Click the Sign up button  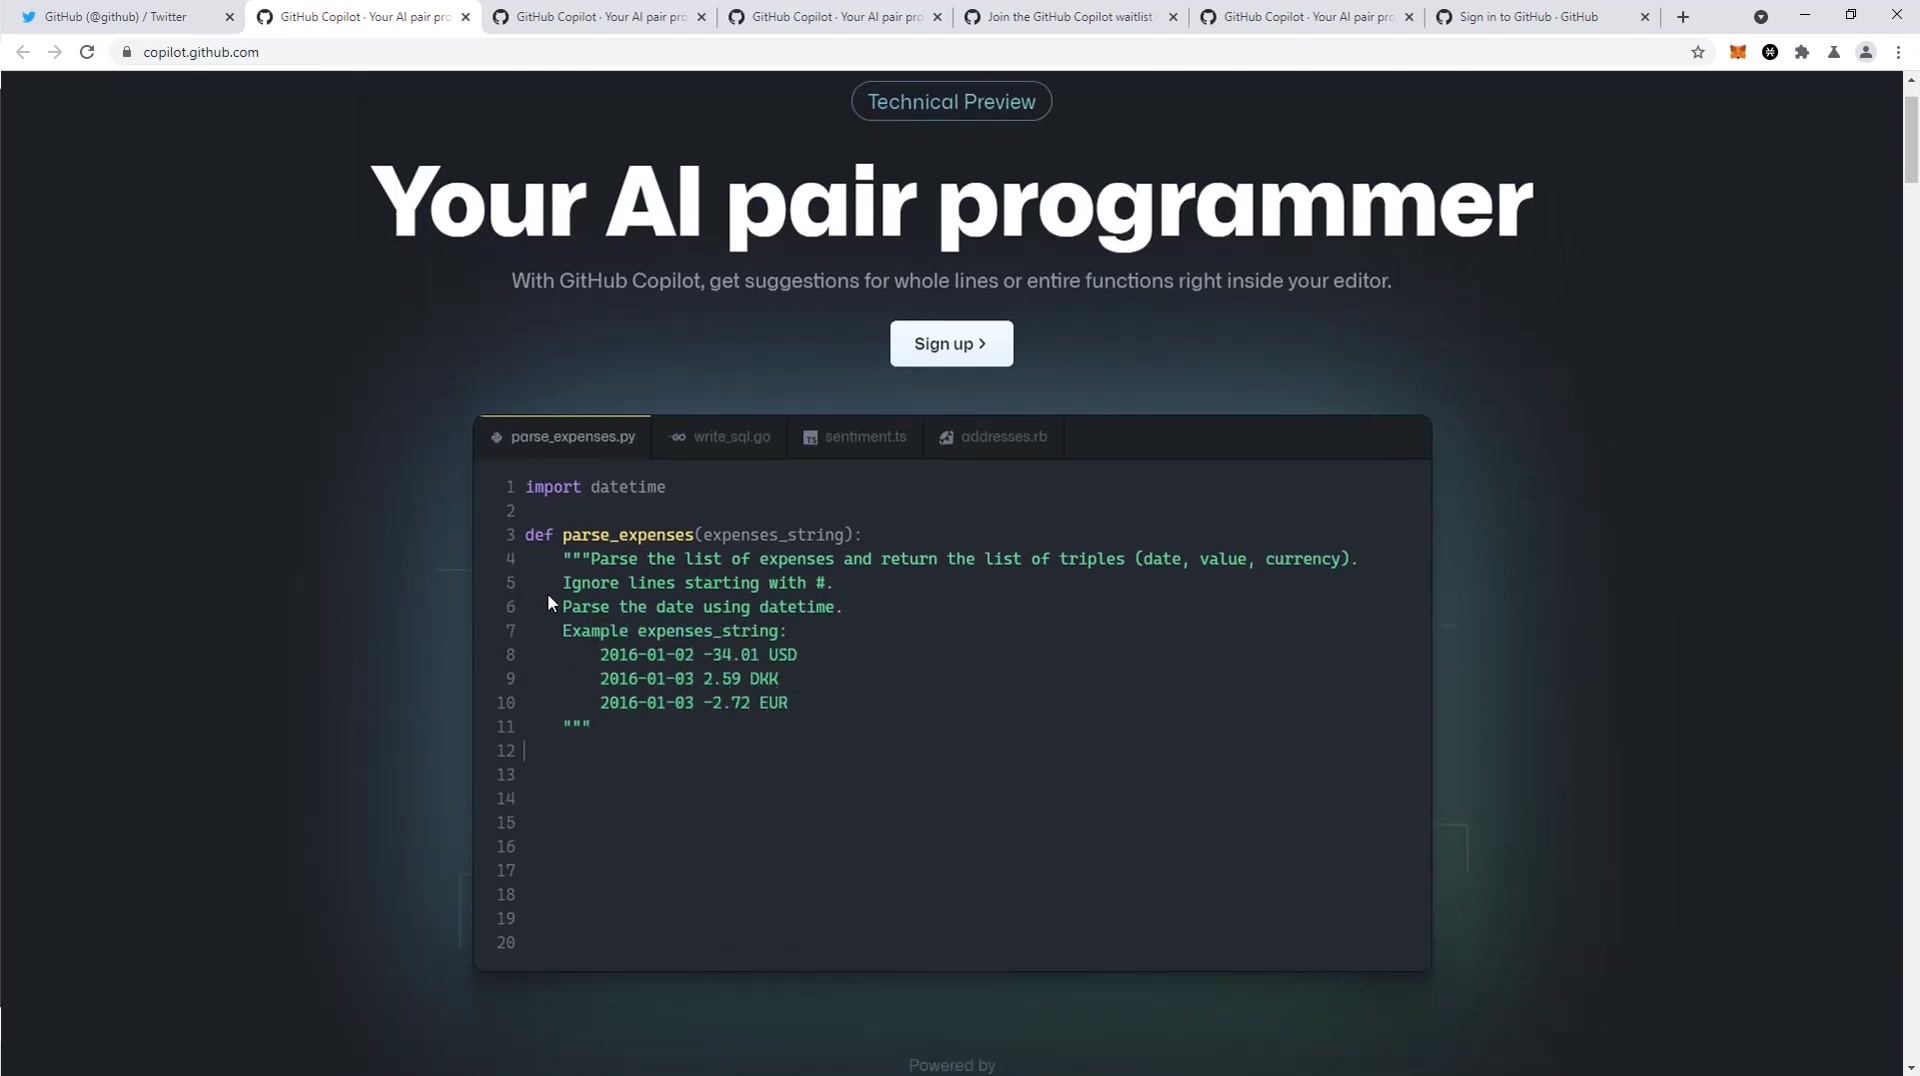click(x=951, y=344)
